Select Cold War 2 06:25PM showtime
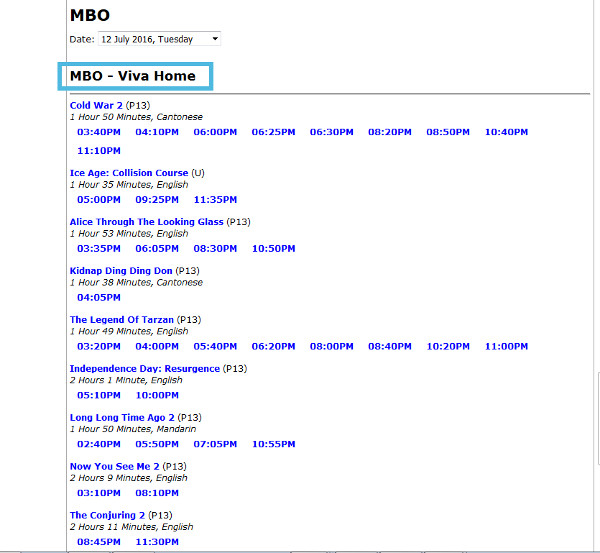This screenshot has height=553, width=600. (x=273, y=132)
